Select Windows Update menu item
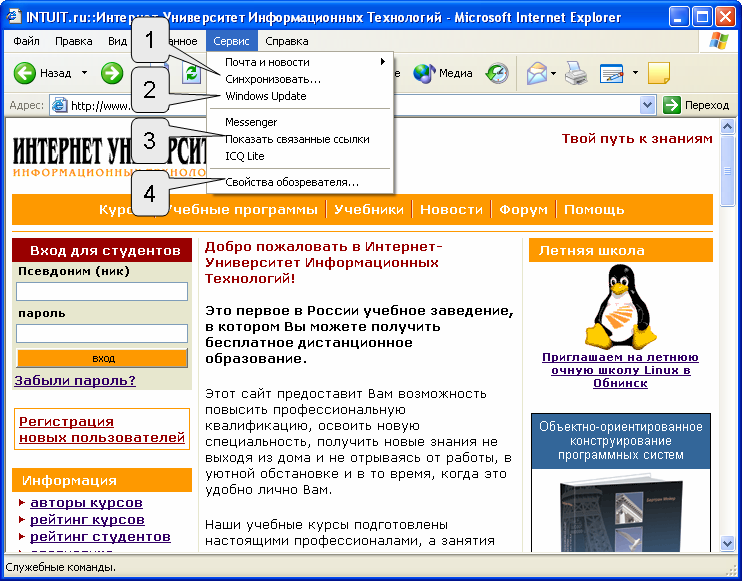Viewport: 742px width, 581px height. point(300,96)
